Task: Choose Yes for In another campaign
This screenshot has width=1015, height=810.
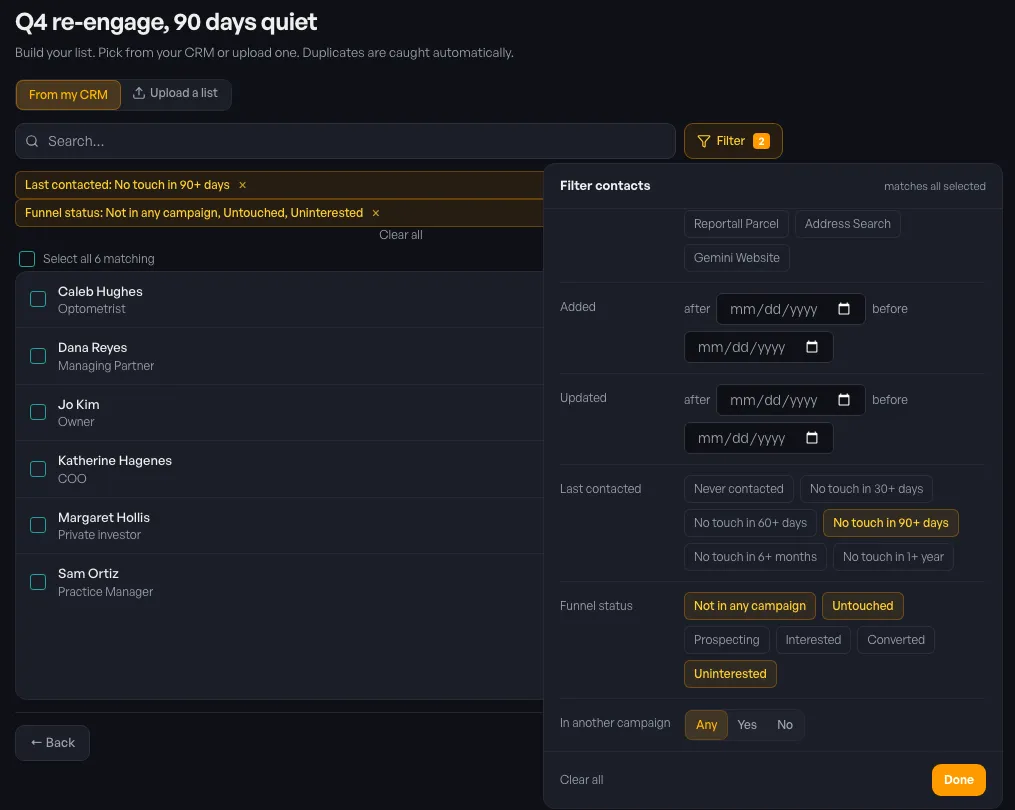Action: coord(747,725)
